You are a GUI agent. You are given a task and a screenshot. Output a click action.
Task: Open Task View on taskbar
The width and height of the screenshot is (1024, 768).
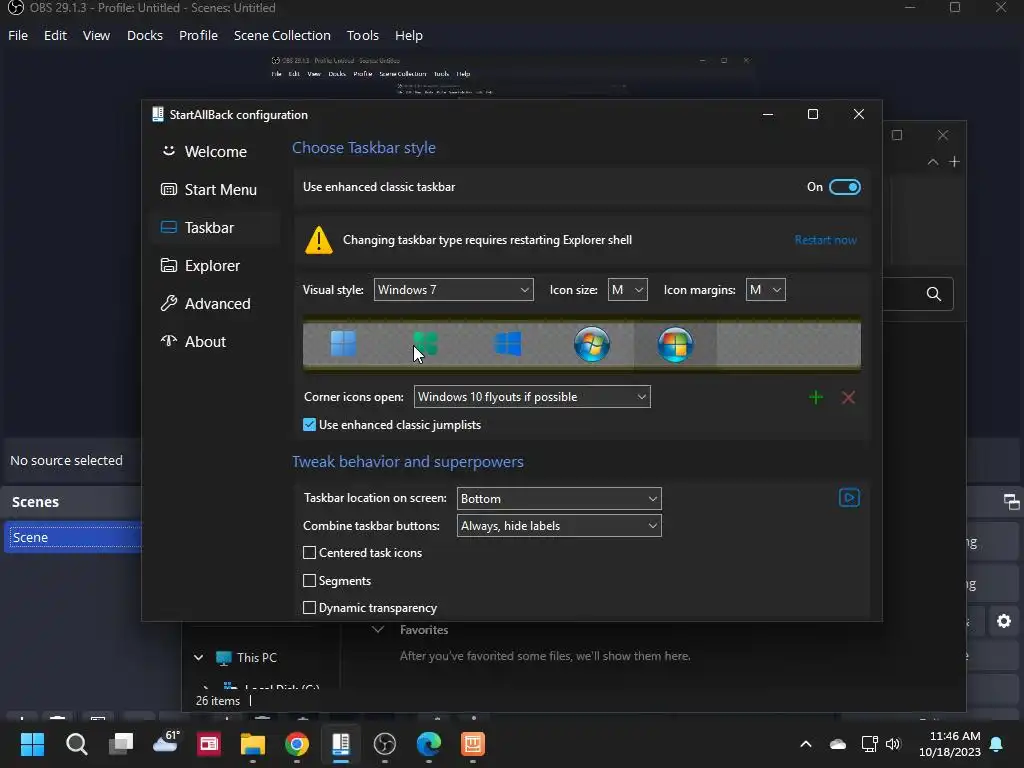coord(121,744)
